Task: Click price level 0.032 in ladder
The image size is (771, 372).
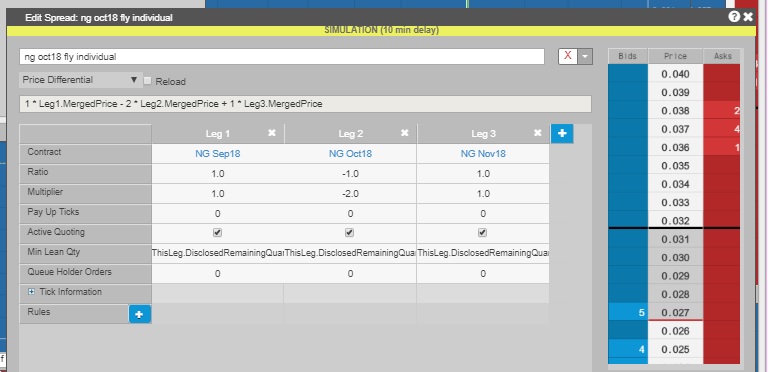Action: tap(676, 221)
